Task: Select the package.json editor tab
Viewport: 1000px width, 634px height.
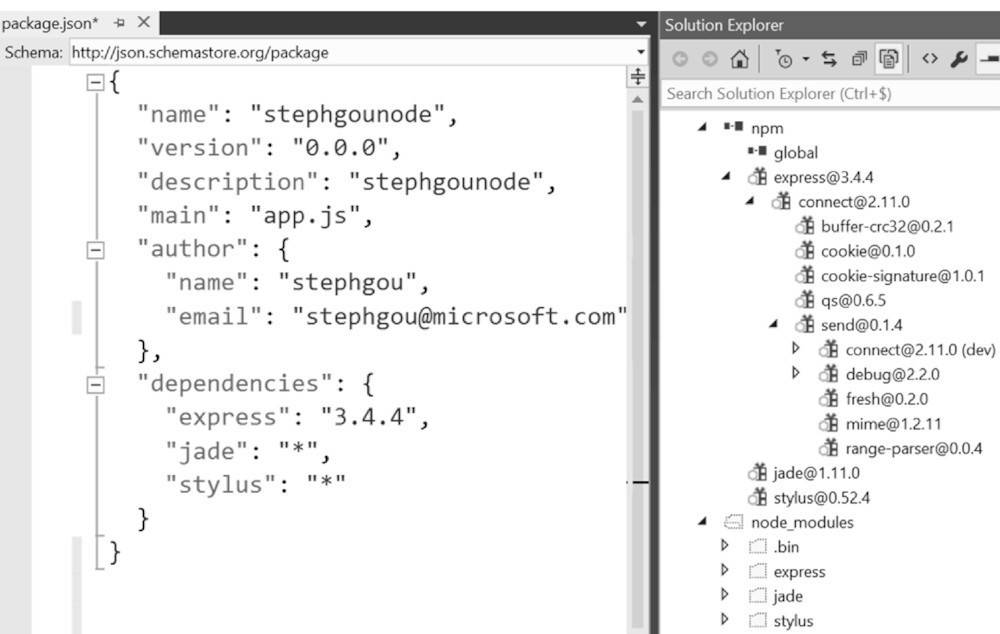Action: pyautogui.click(x=50, y=22)
